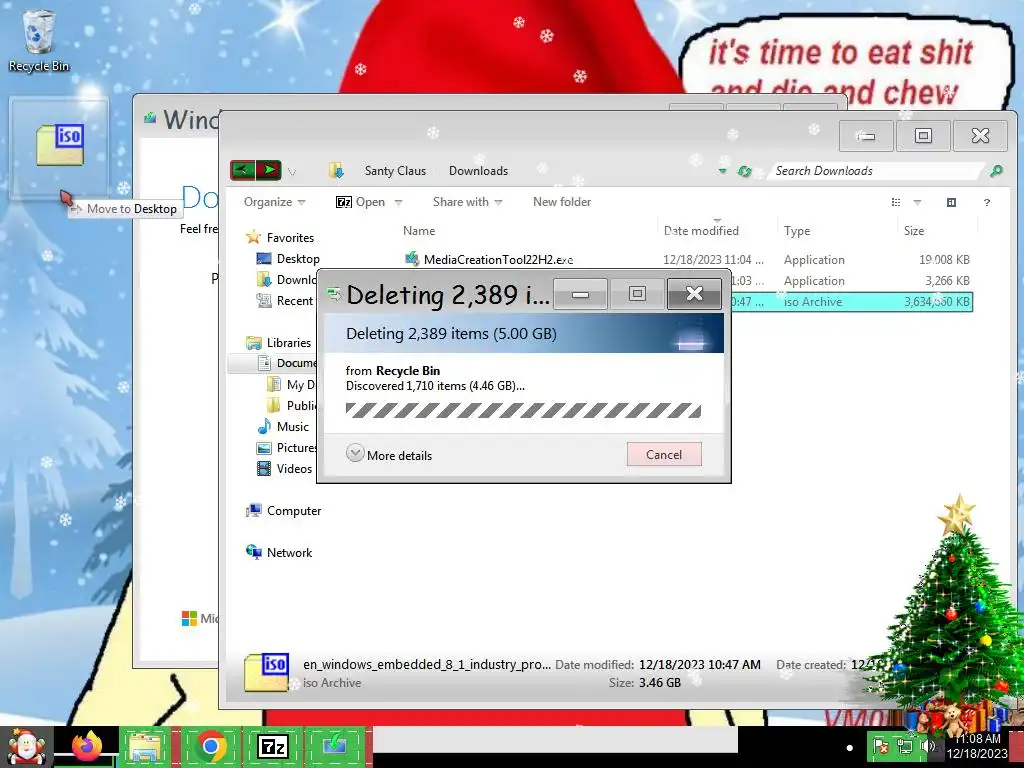Screen dimensions: 1024x768
Task: Open Recent Places under Favorites
Action: (285, 300)
